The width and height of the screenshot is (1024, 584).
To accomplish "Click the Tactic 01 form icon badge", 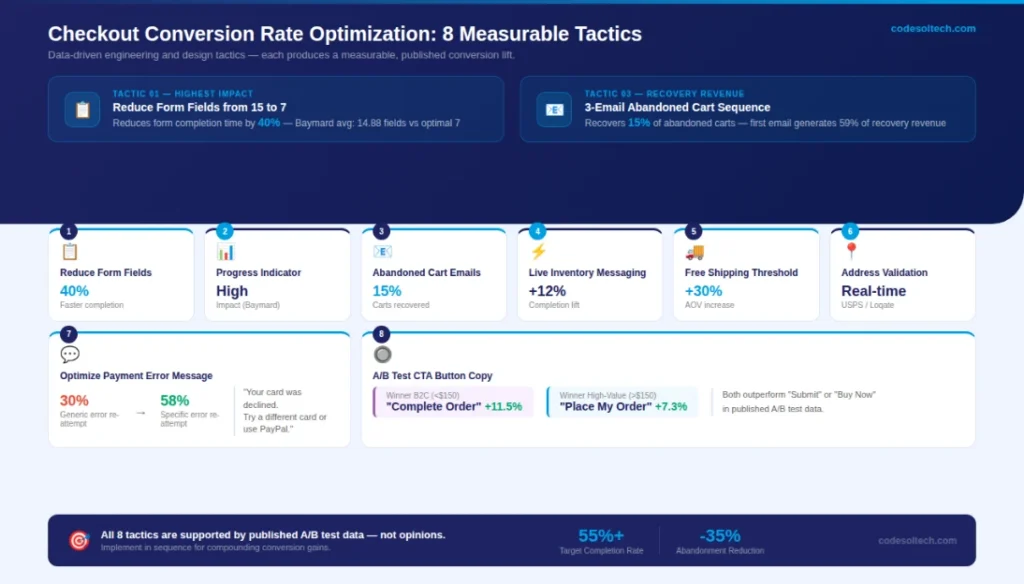I will click(x=81, y=110).
